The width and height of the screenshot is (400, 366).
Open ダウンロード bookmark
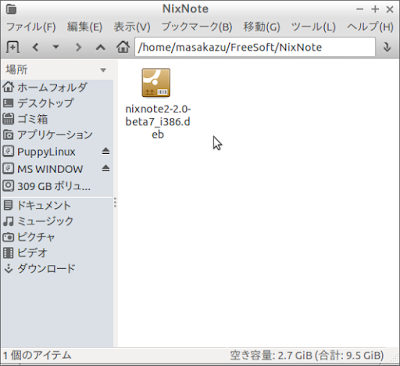click(x=57, y=269)
